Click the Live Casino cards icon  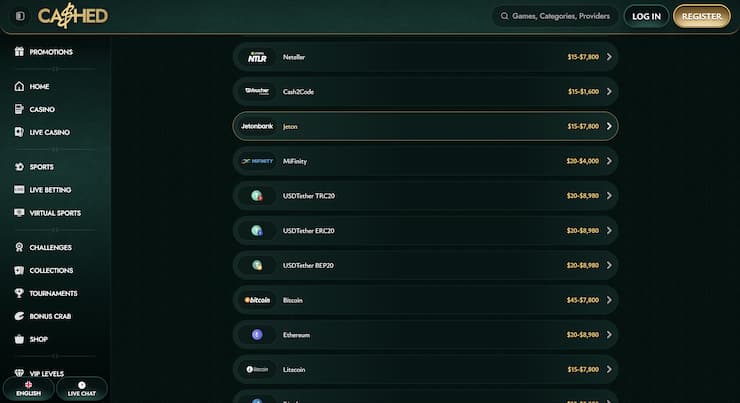19,132
